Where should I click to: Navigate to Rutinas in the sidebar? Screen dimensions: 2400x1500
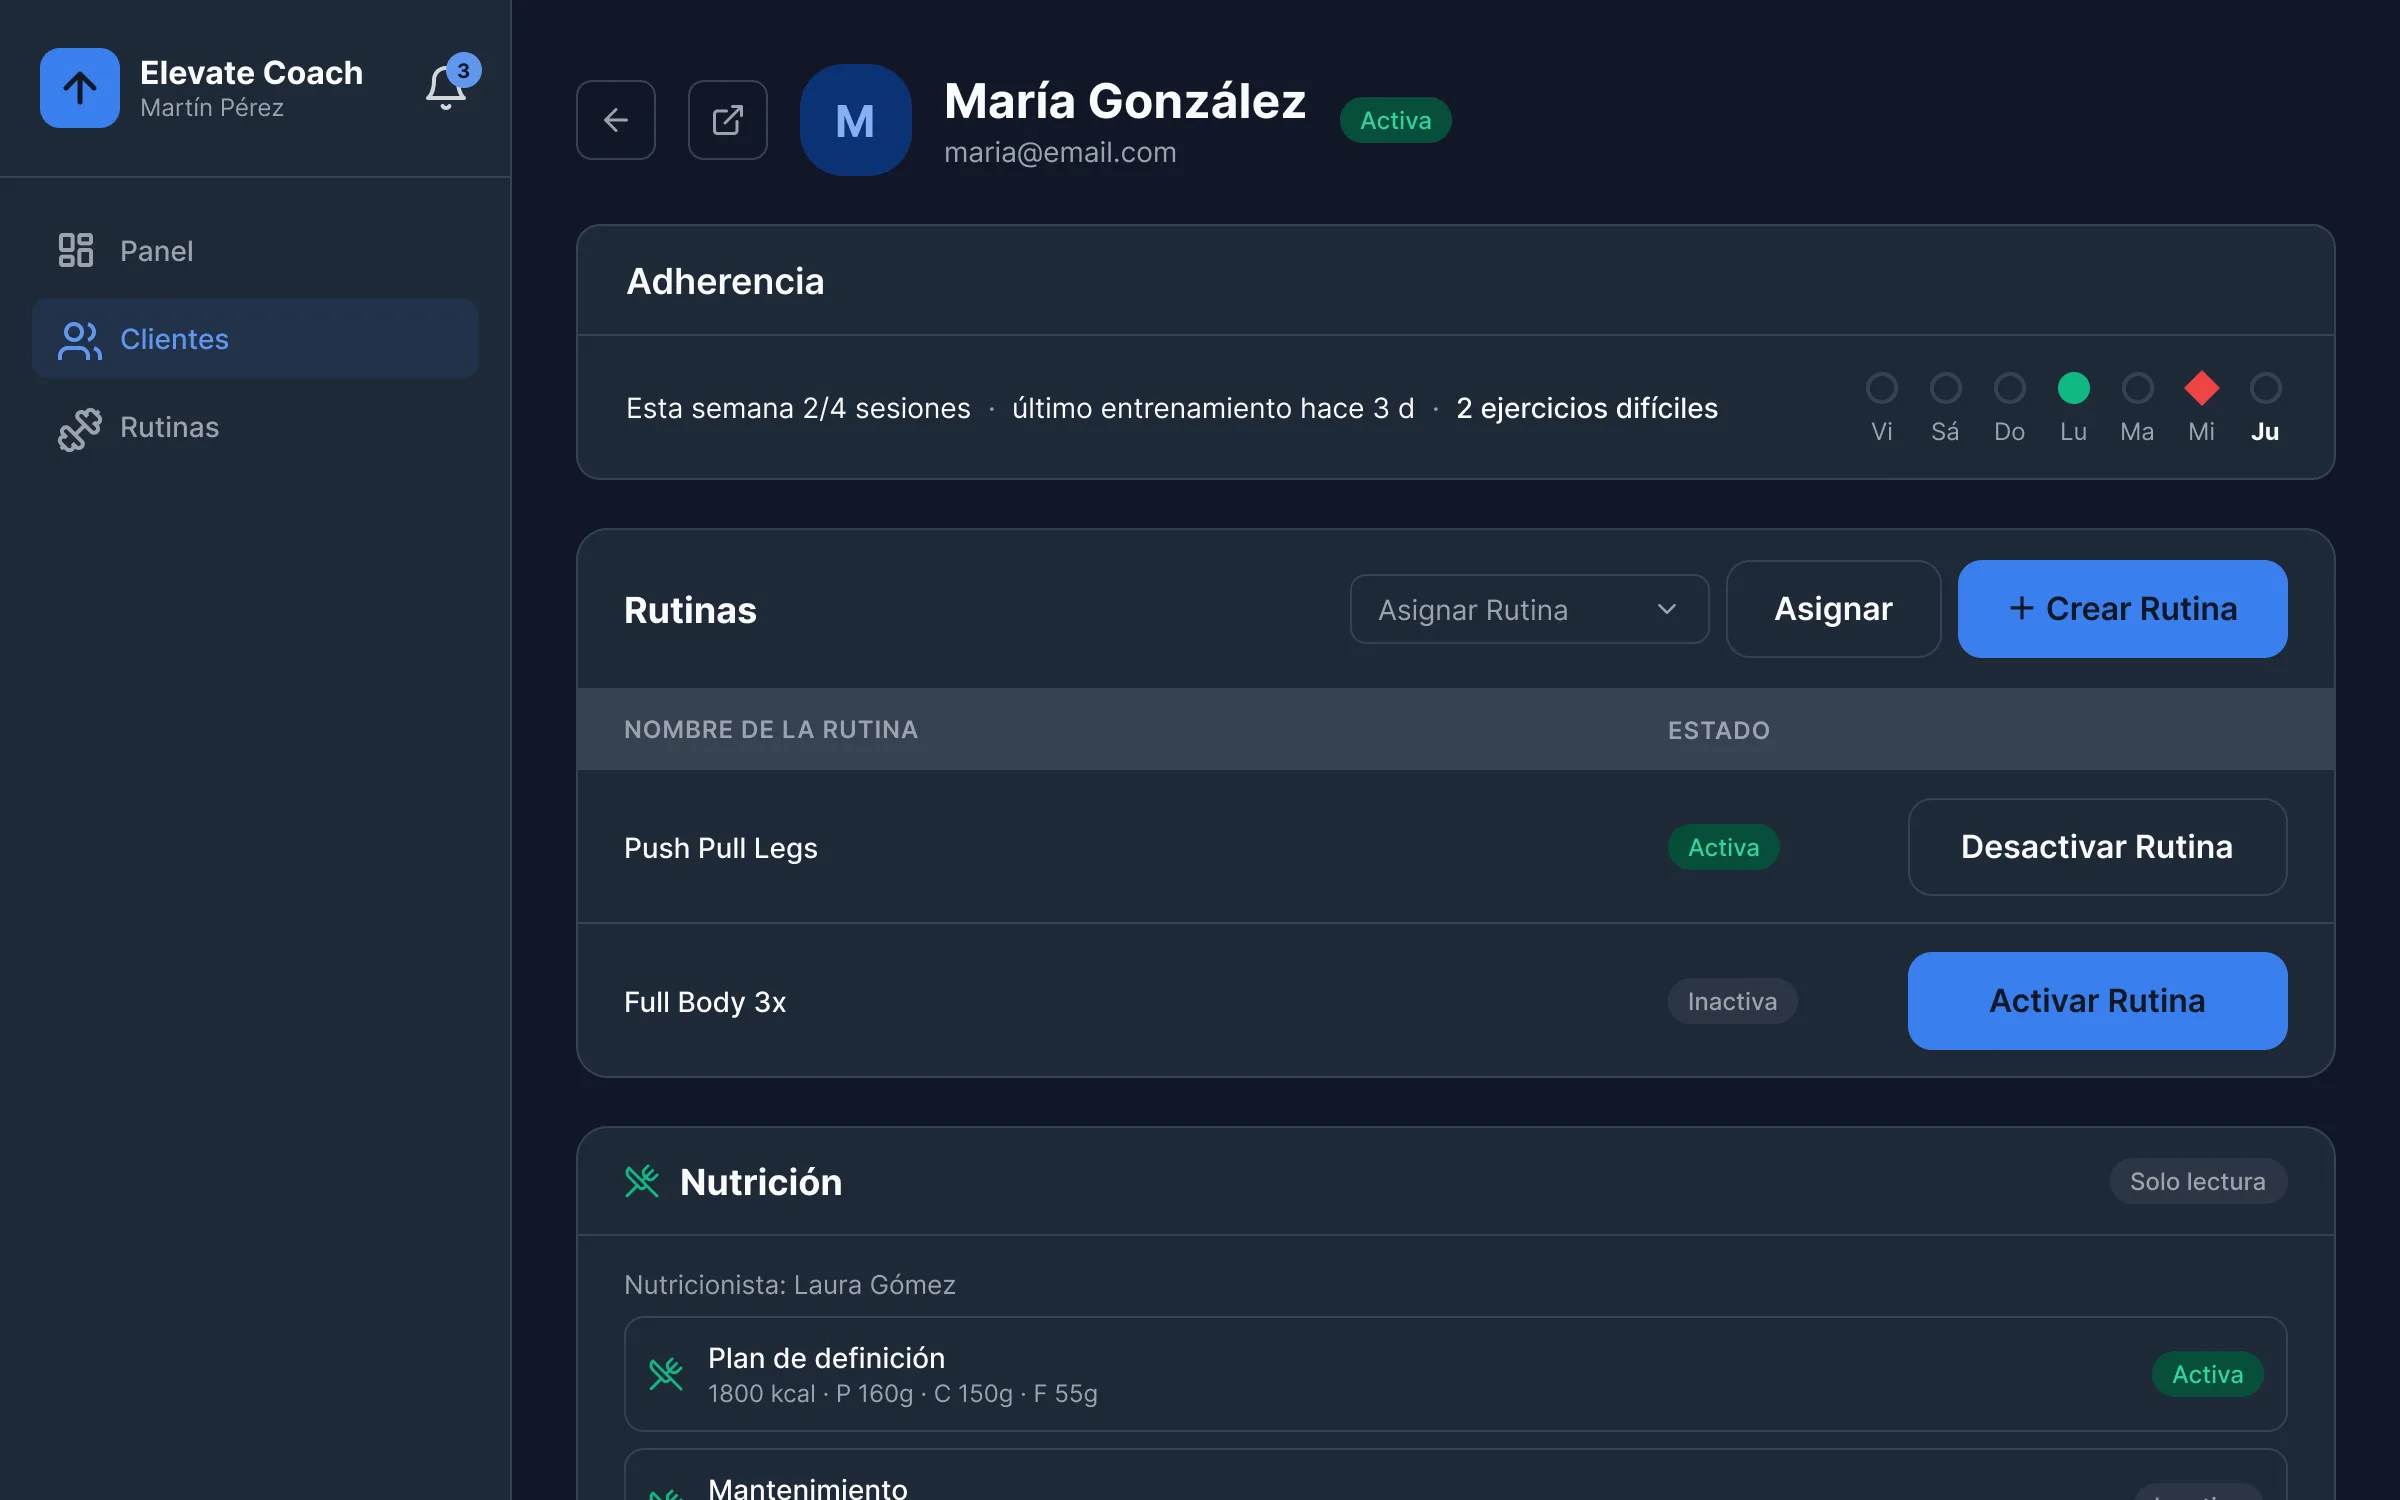255,428
